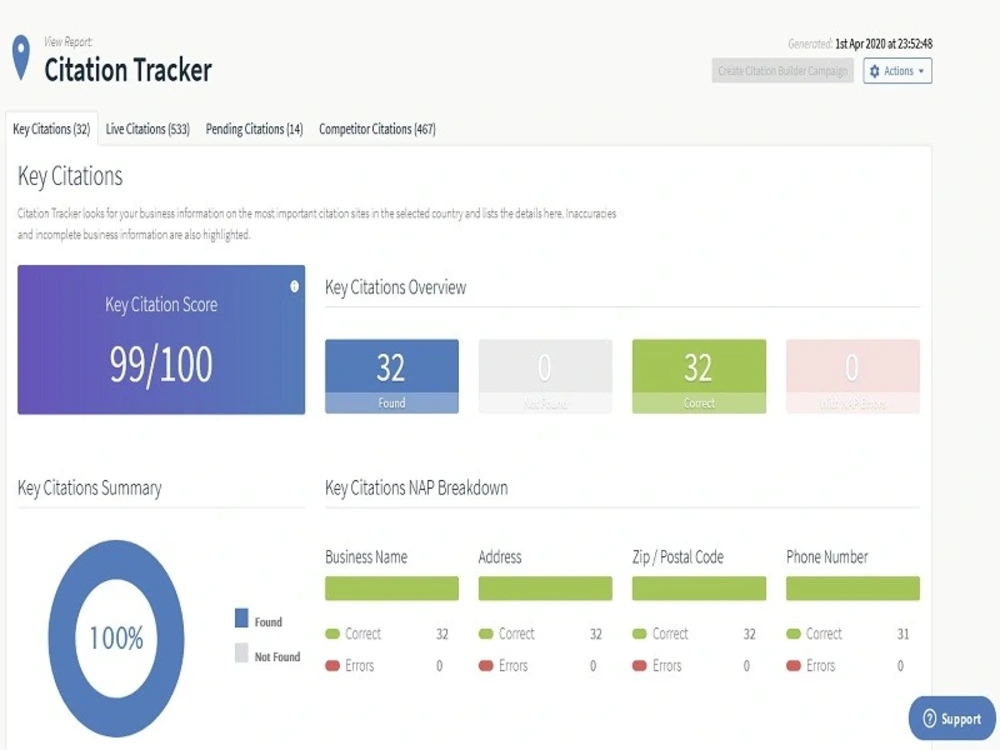Click the Found legend label
The width and height of the screenshot is (1000, 750).
268,622
